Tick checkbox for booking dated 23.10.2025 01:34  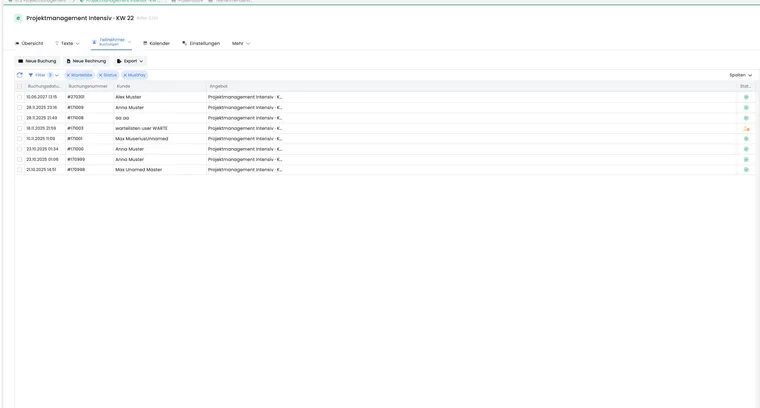(x=19, y=149)
